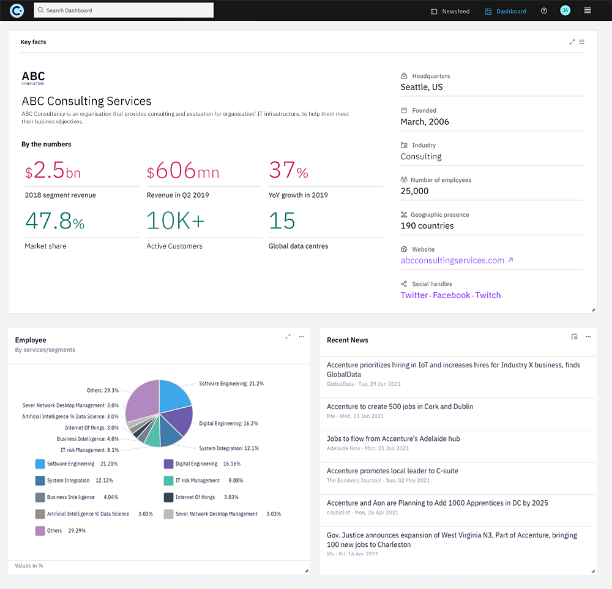The height and width of the screenshot is (589, 612).
Task: Click the Social handles share icon
Action: [x=404, y=284]
